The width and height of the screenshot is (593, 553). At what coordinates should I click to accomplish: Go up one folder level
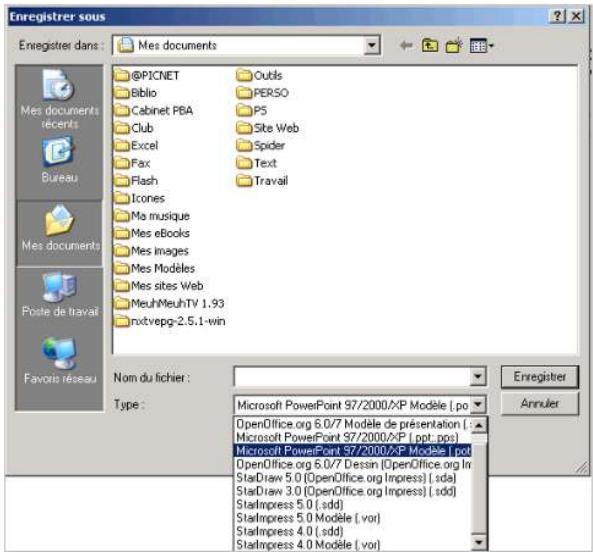click(x=430, y=46)
